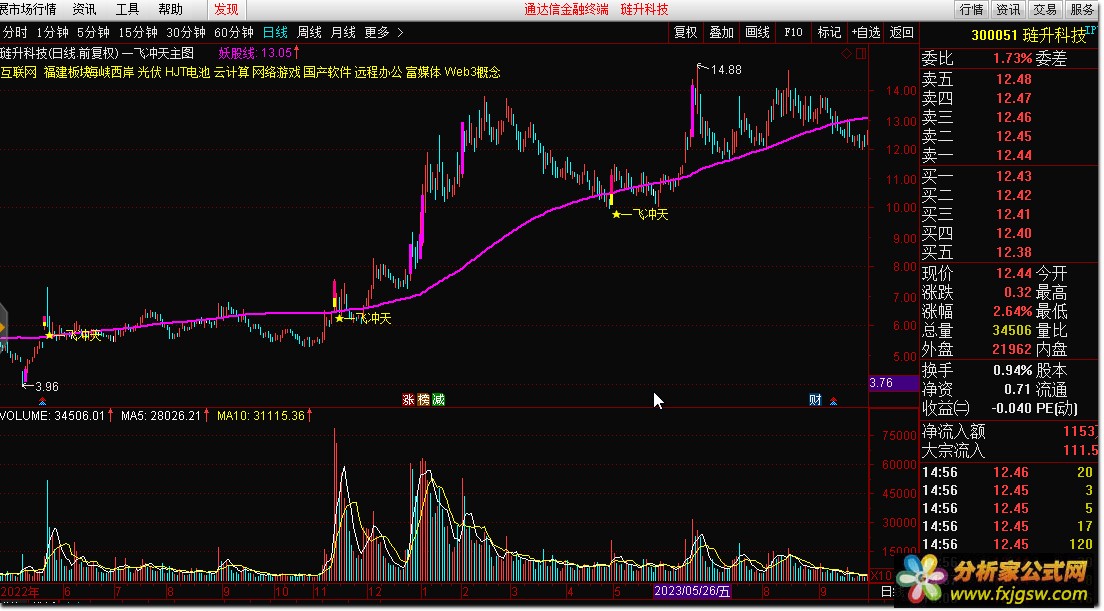
Task: Click the red 涨 event marker
Action: pyautogui.click(x=408, y=400)
